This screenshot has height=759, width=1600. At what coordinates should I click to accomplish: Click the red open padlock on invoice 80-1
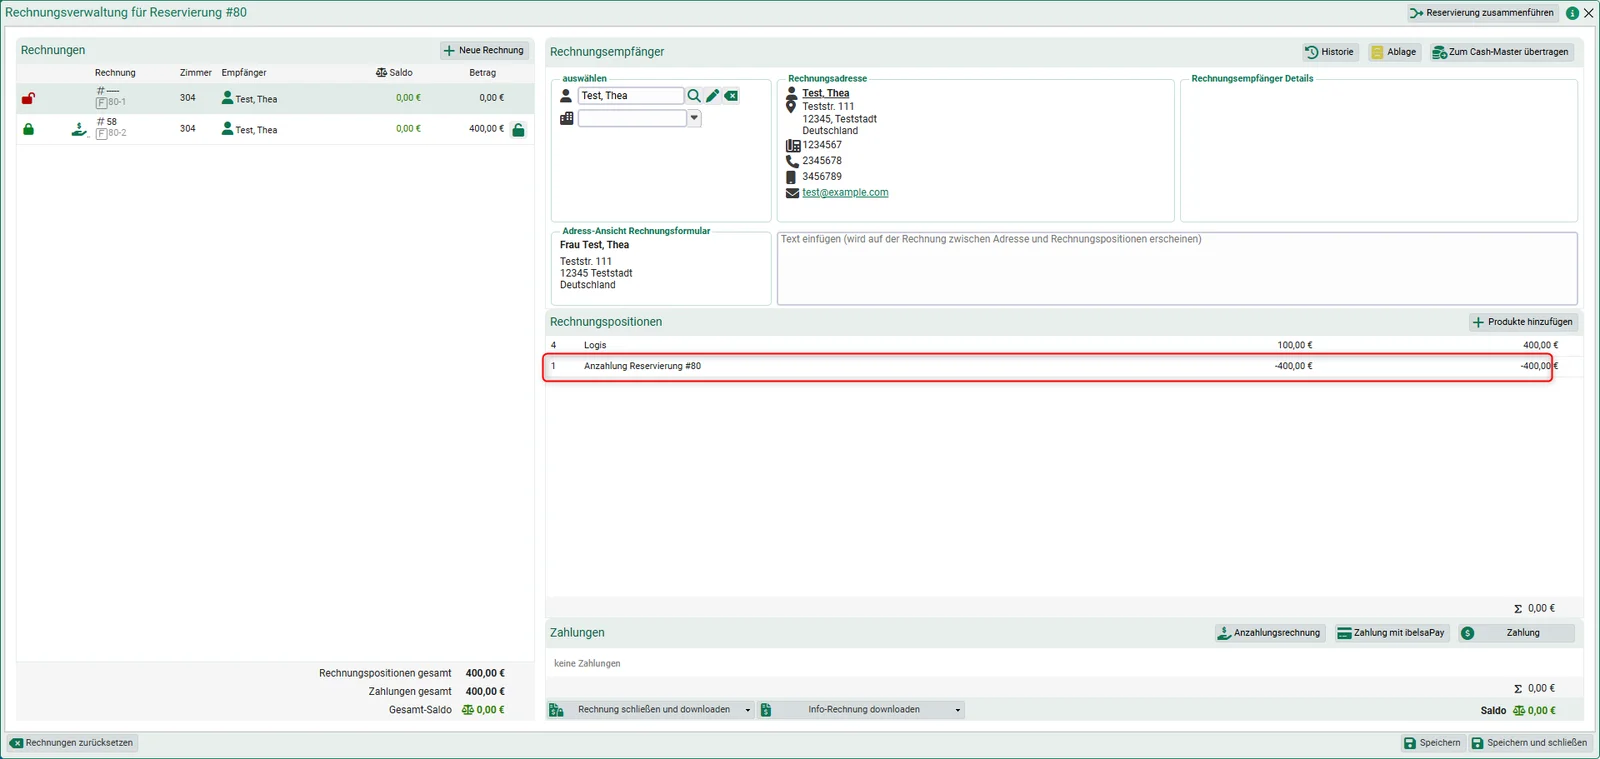click(28, 98)
